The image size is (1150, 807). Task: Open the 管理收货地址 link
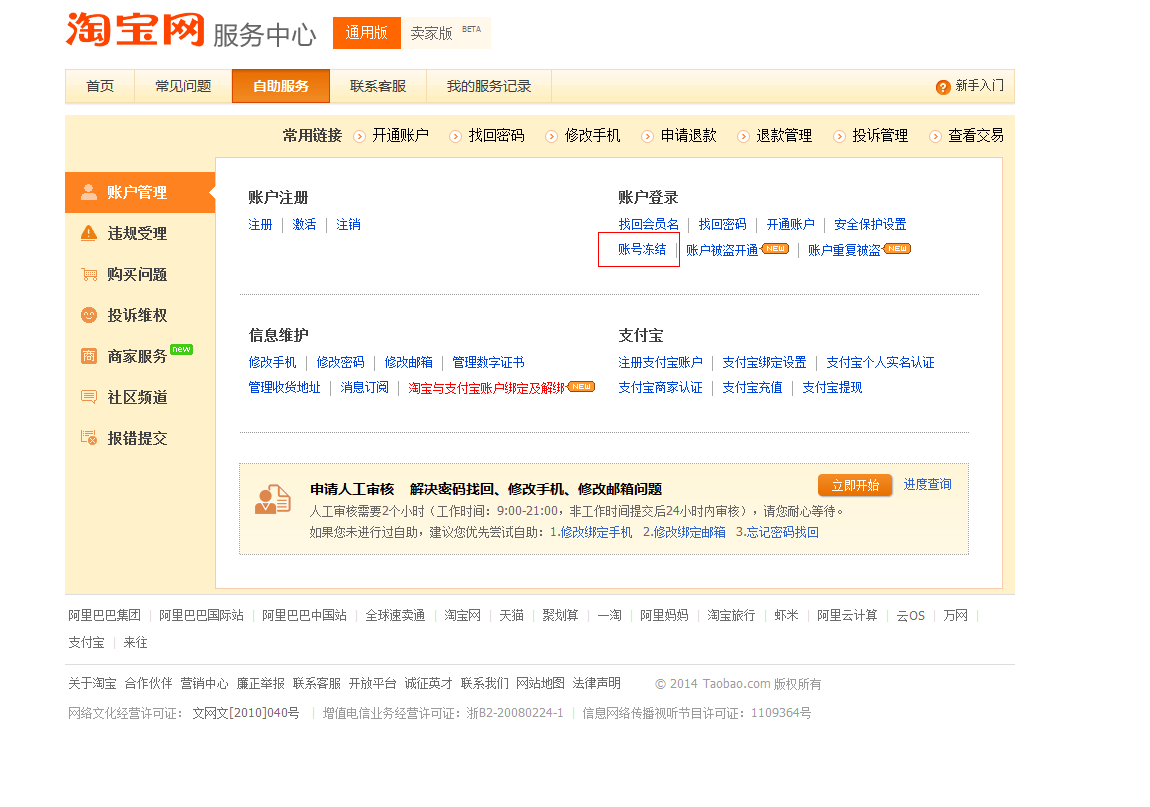[x=285, y=387]
